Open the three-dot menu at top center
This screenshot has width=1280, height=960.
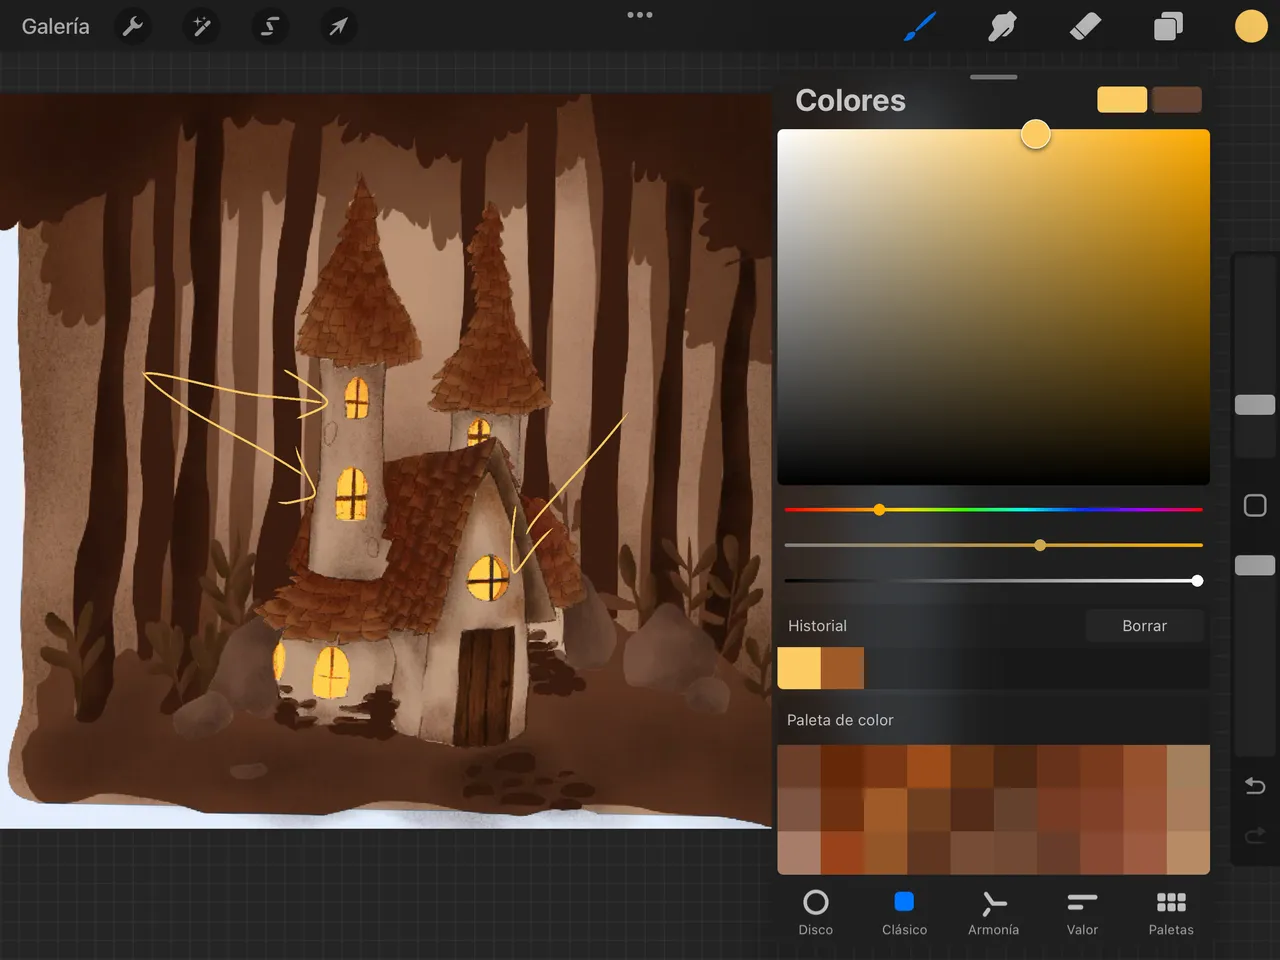coord(640,15)
